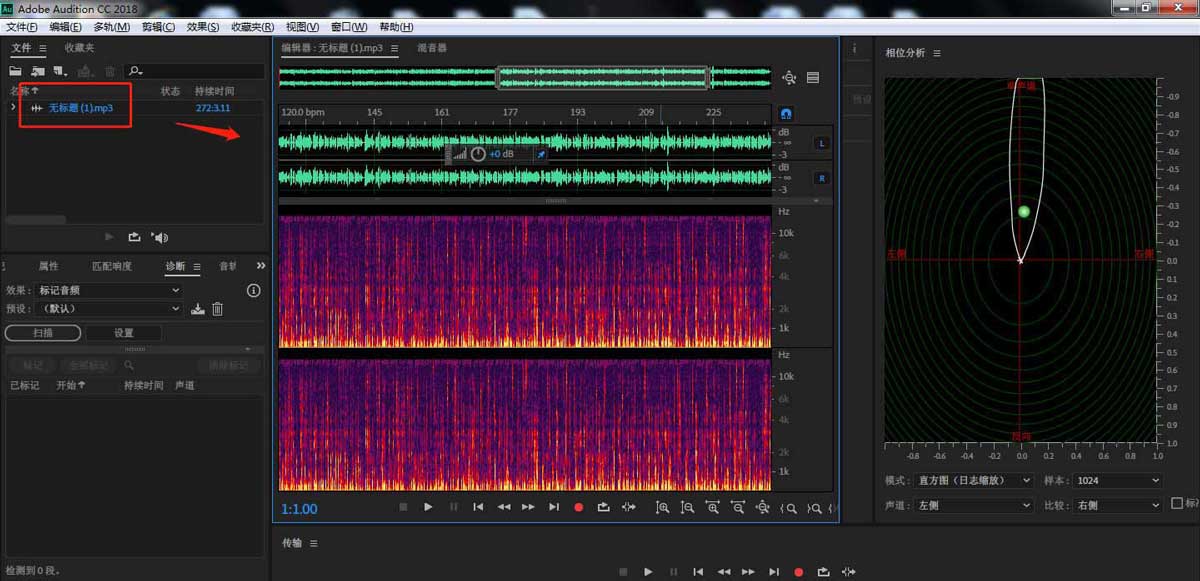
Task: Click the 设置 button
Action: click(123, 333)
